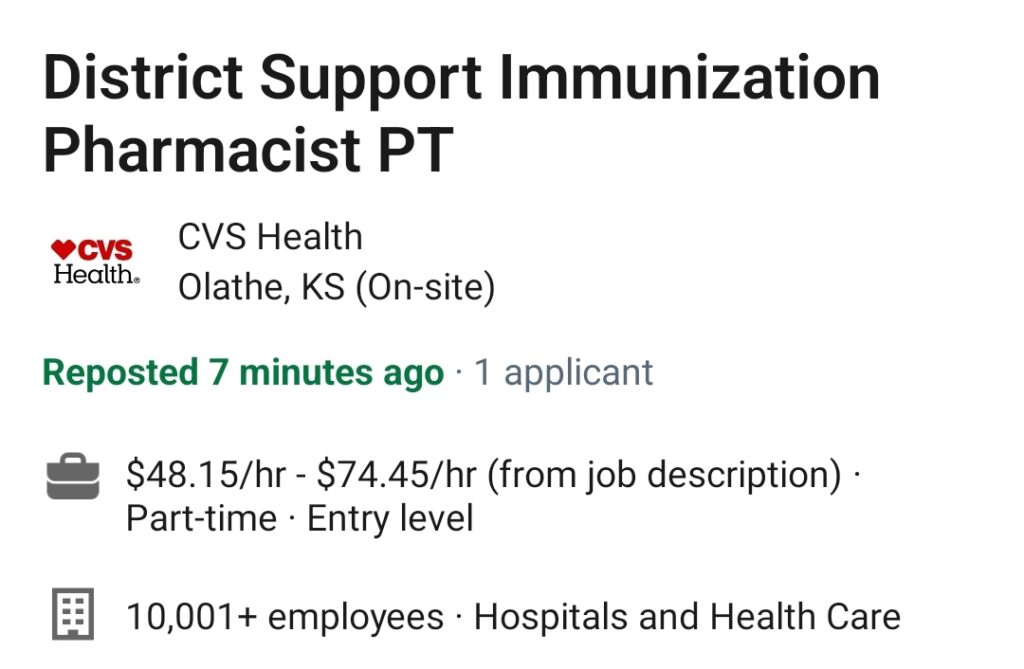The width and height of the screenshot is (1024, 669).
Task: Click the 'Hospitals and Health Care' industry
Action: point(687,617)
